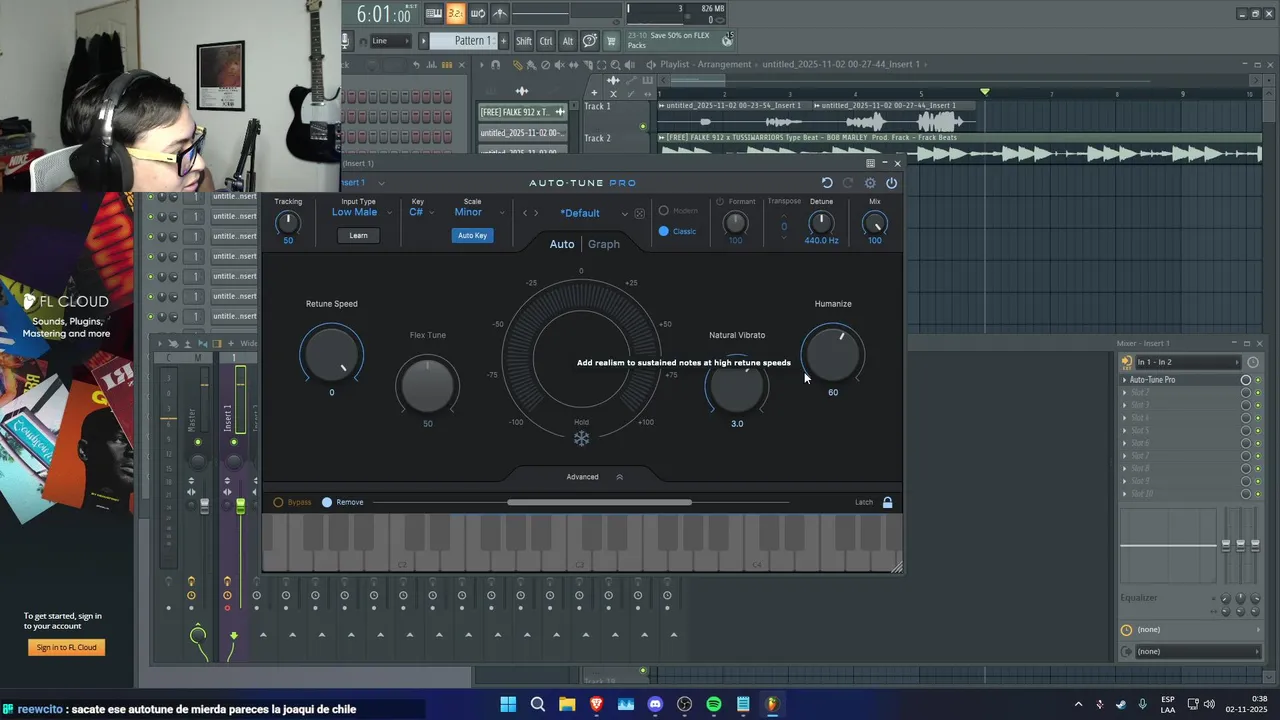Click the loop recording icon in FL toolbar
Image resolution: width=1280 pixels, height=720 pixels.
coord(478,13)
